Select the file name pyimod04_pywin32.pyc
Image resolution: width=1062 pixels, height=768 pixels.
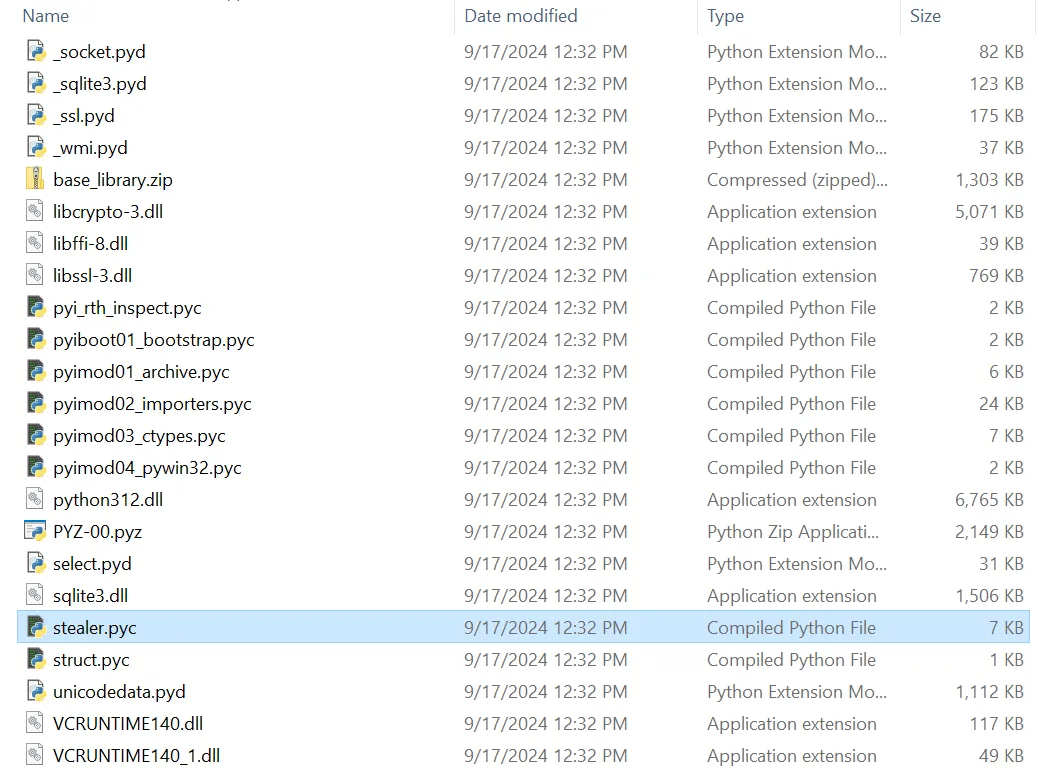coord(147,467)
